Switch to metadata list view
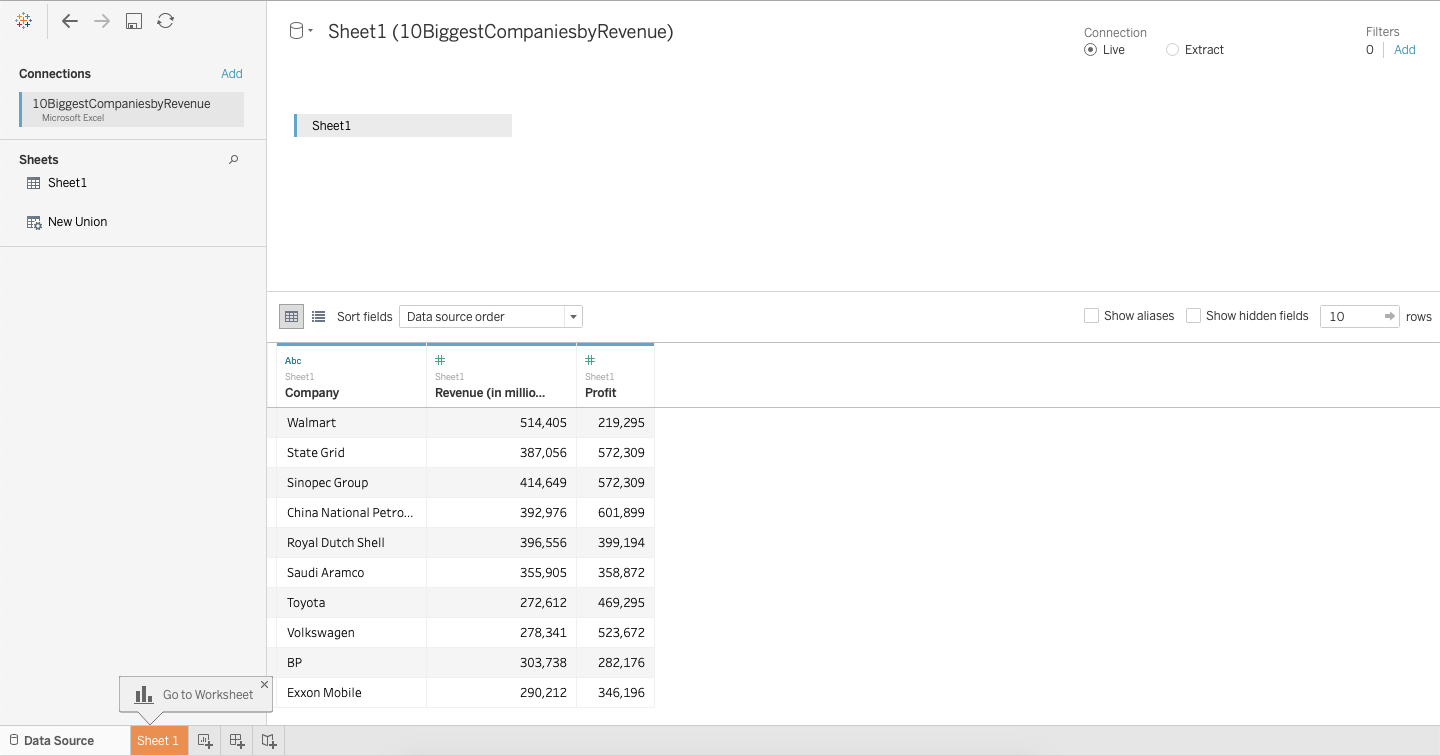This screenshot has width=1440, height=756. point(318,316)
